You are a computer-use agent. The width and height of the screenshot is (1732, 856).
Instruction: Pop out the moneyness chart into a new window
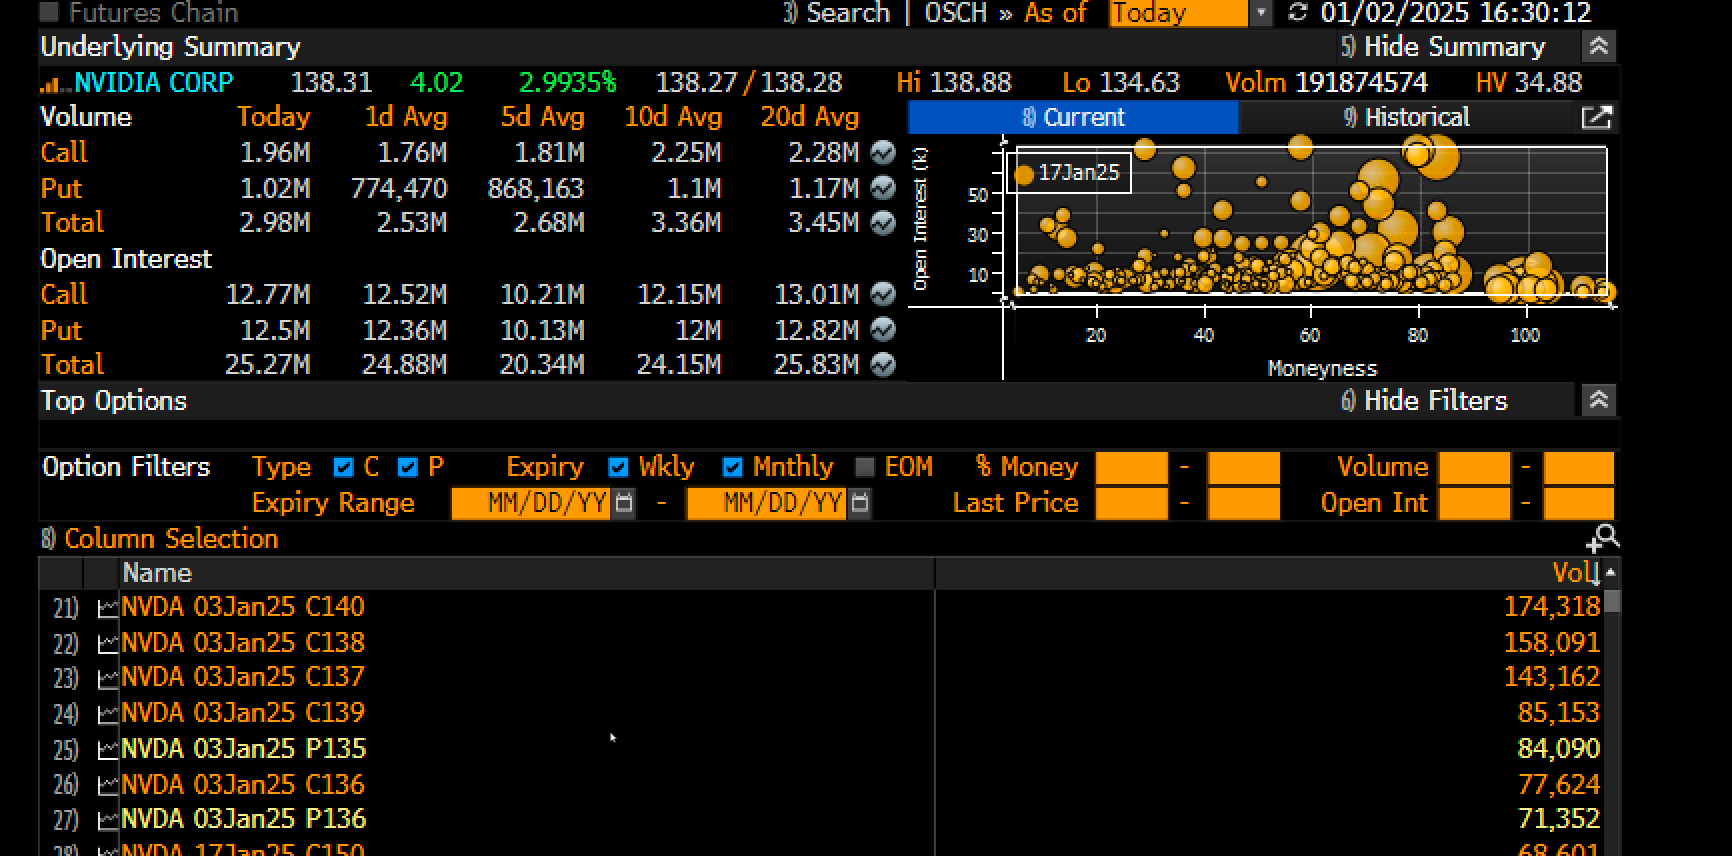(x=1596, y=118)
